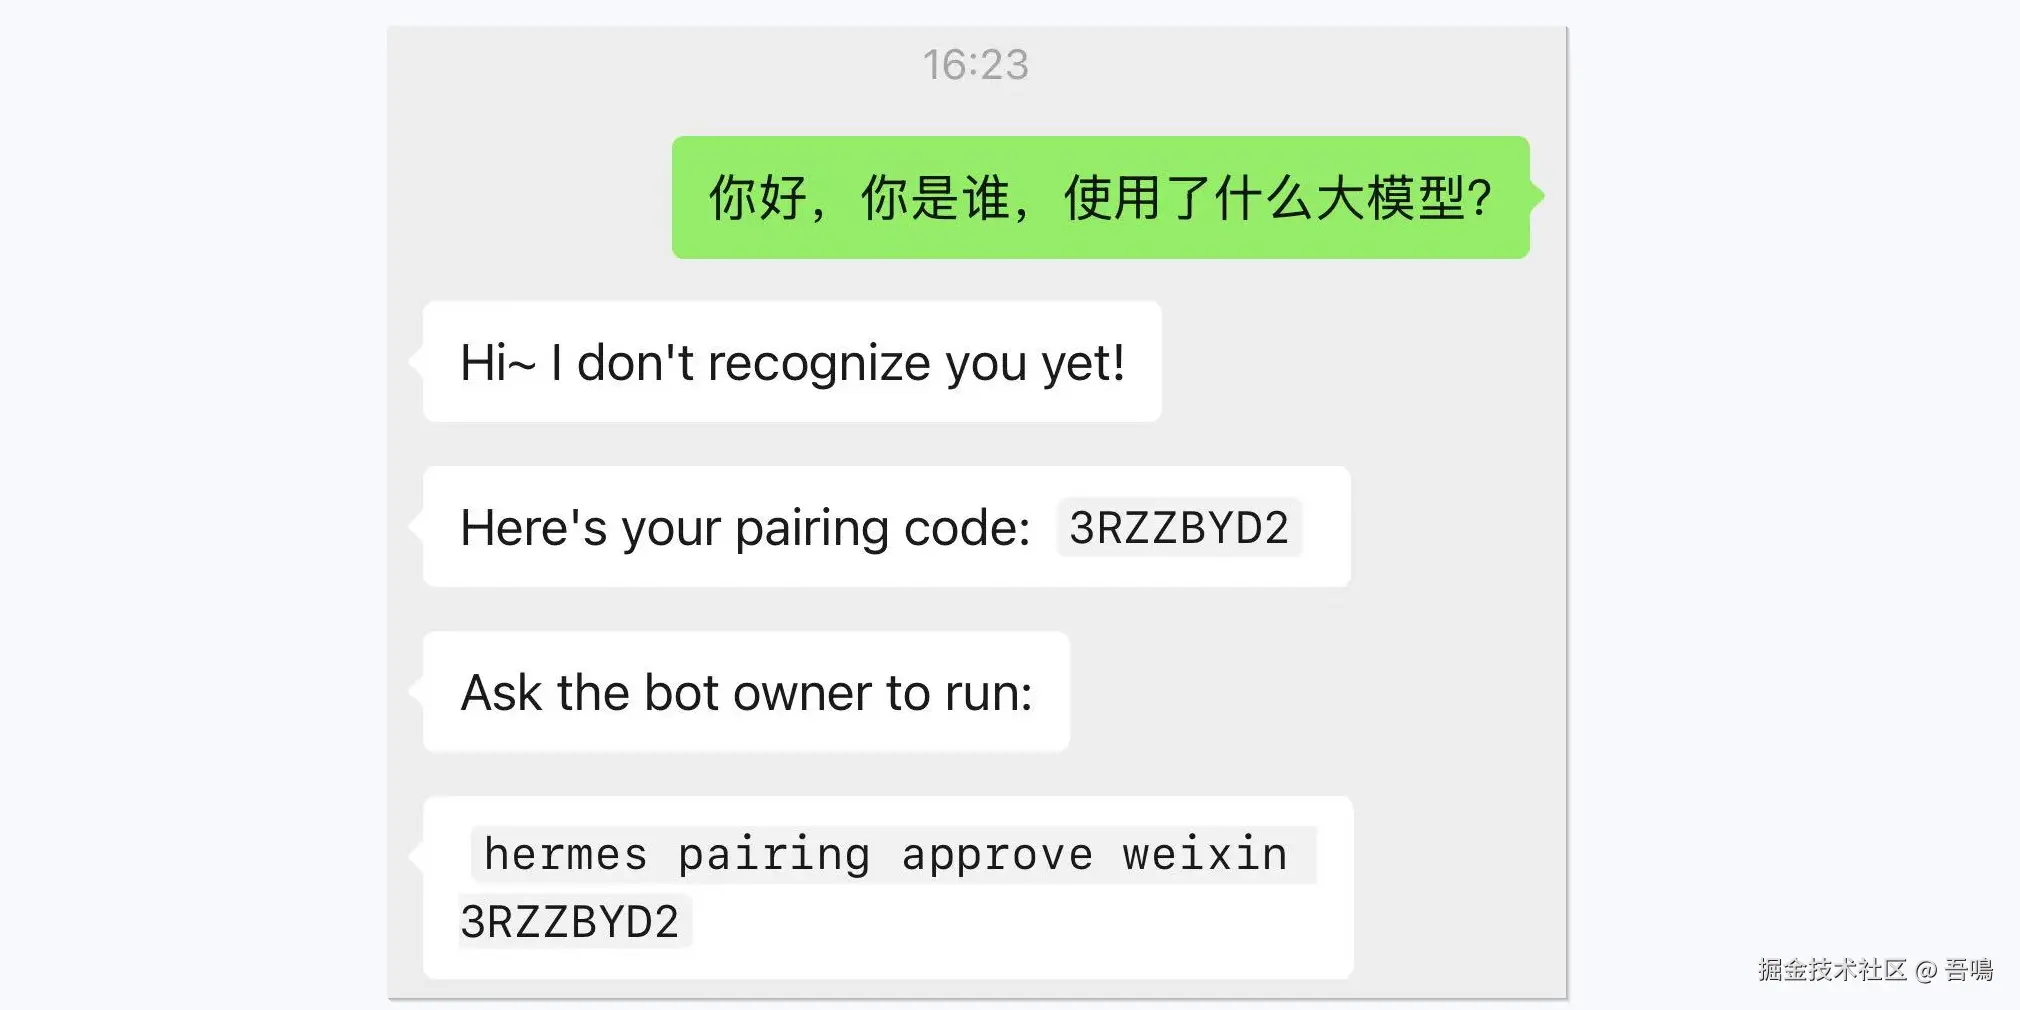The height and width of the screenshot is (1010, 2020).
Task: Tap the green bubble's pointed tail
Action: click(1537, 196)
